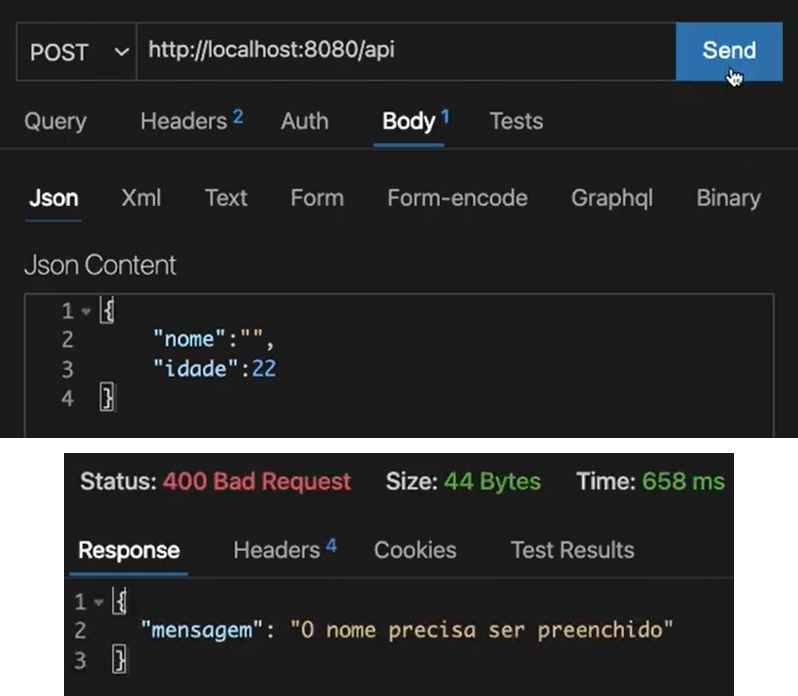Image resolution: width=798 pixels, height=696 pixels.
Task: Open the POST method dropdown
Action: [78, 52]
